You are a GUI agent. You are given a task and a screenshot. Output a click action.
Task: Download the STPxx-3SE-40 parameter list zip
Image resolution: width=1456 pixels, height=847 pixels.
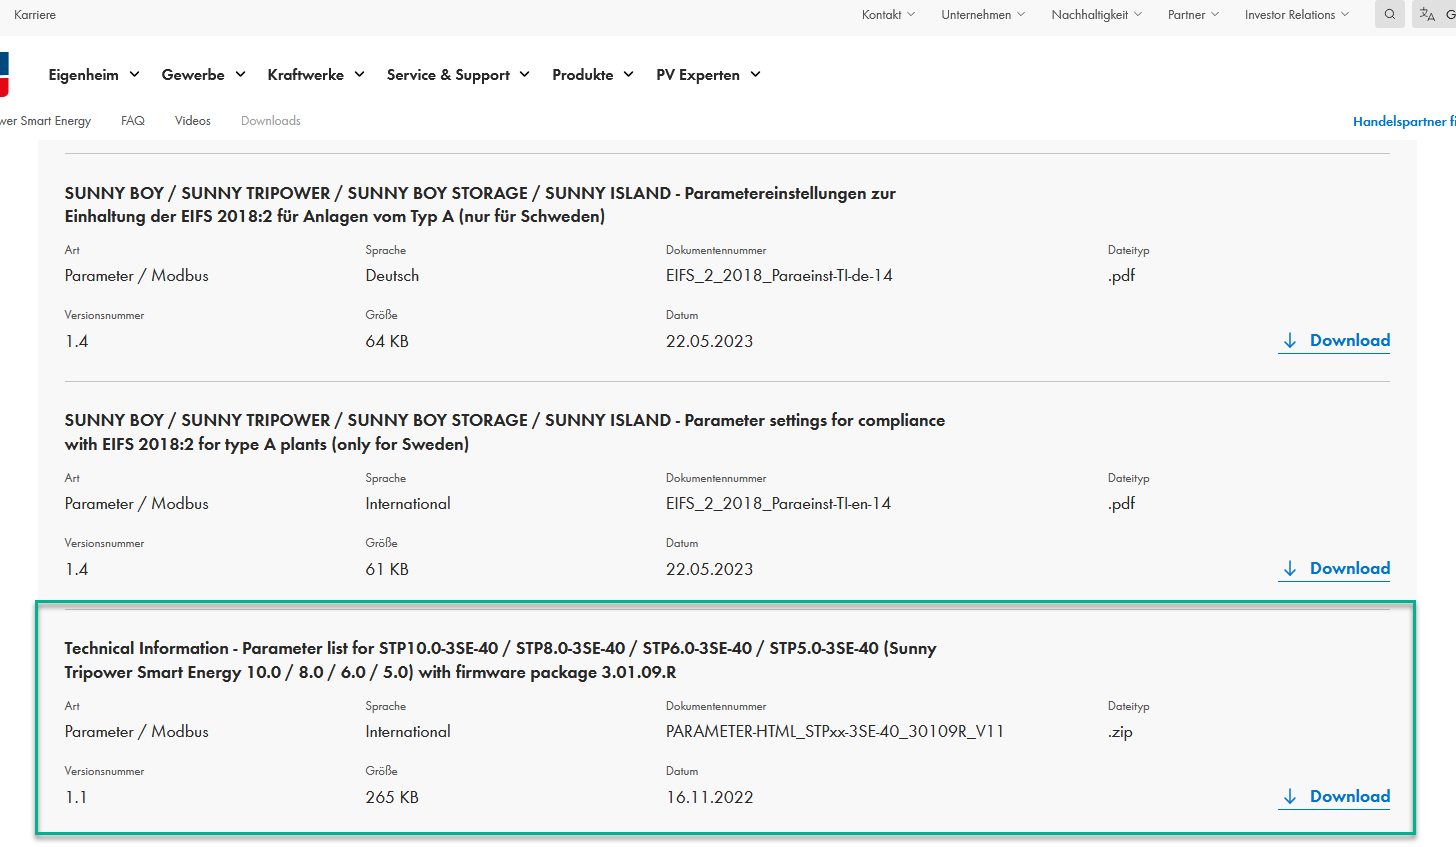(1334, 797)
